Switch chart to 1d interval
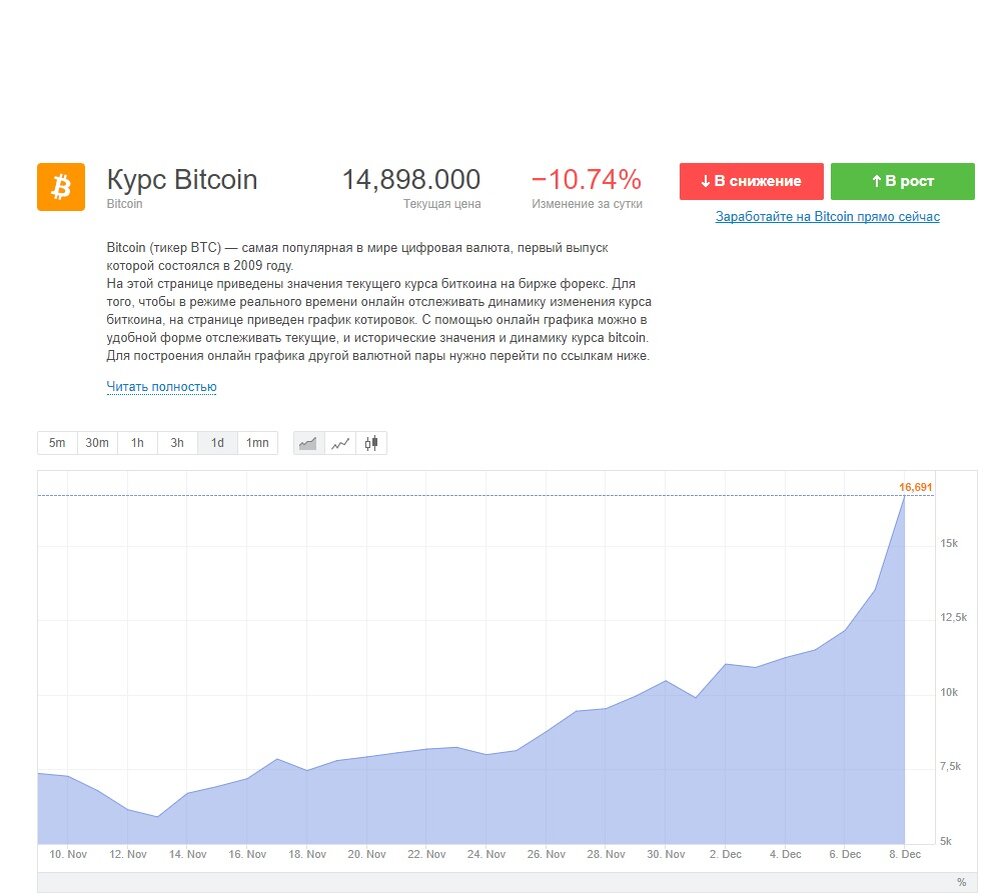 click(x=217, y=443)
